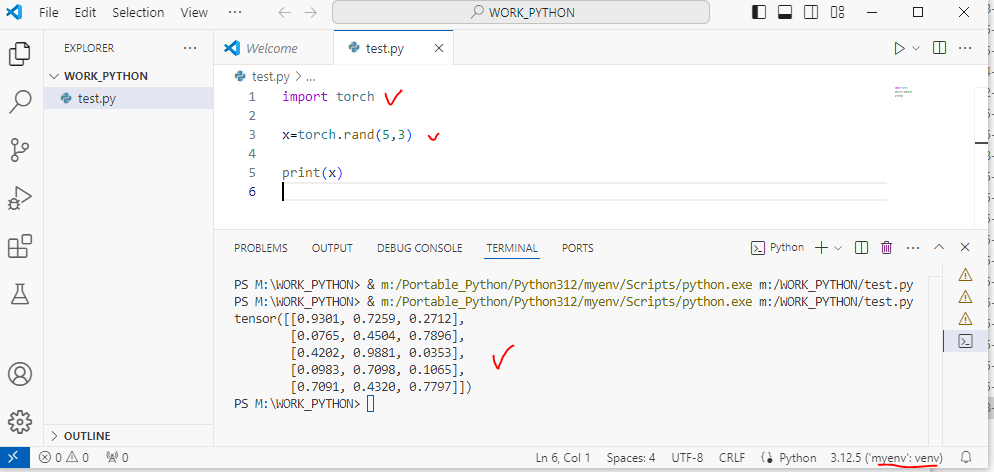Toggle the bottom Panel layout

(785, 12)
